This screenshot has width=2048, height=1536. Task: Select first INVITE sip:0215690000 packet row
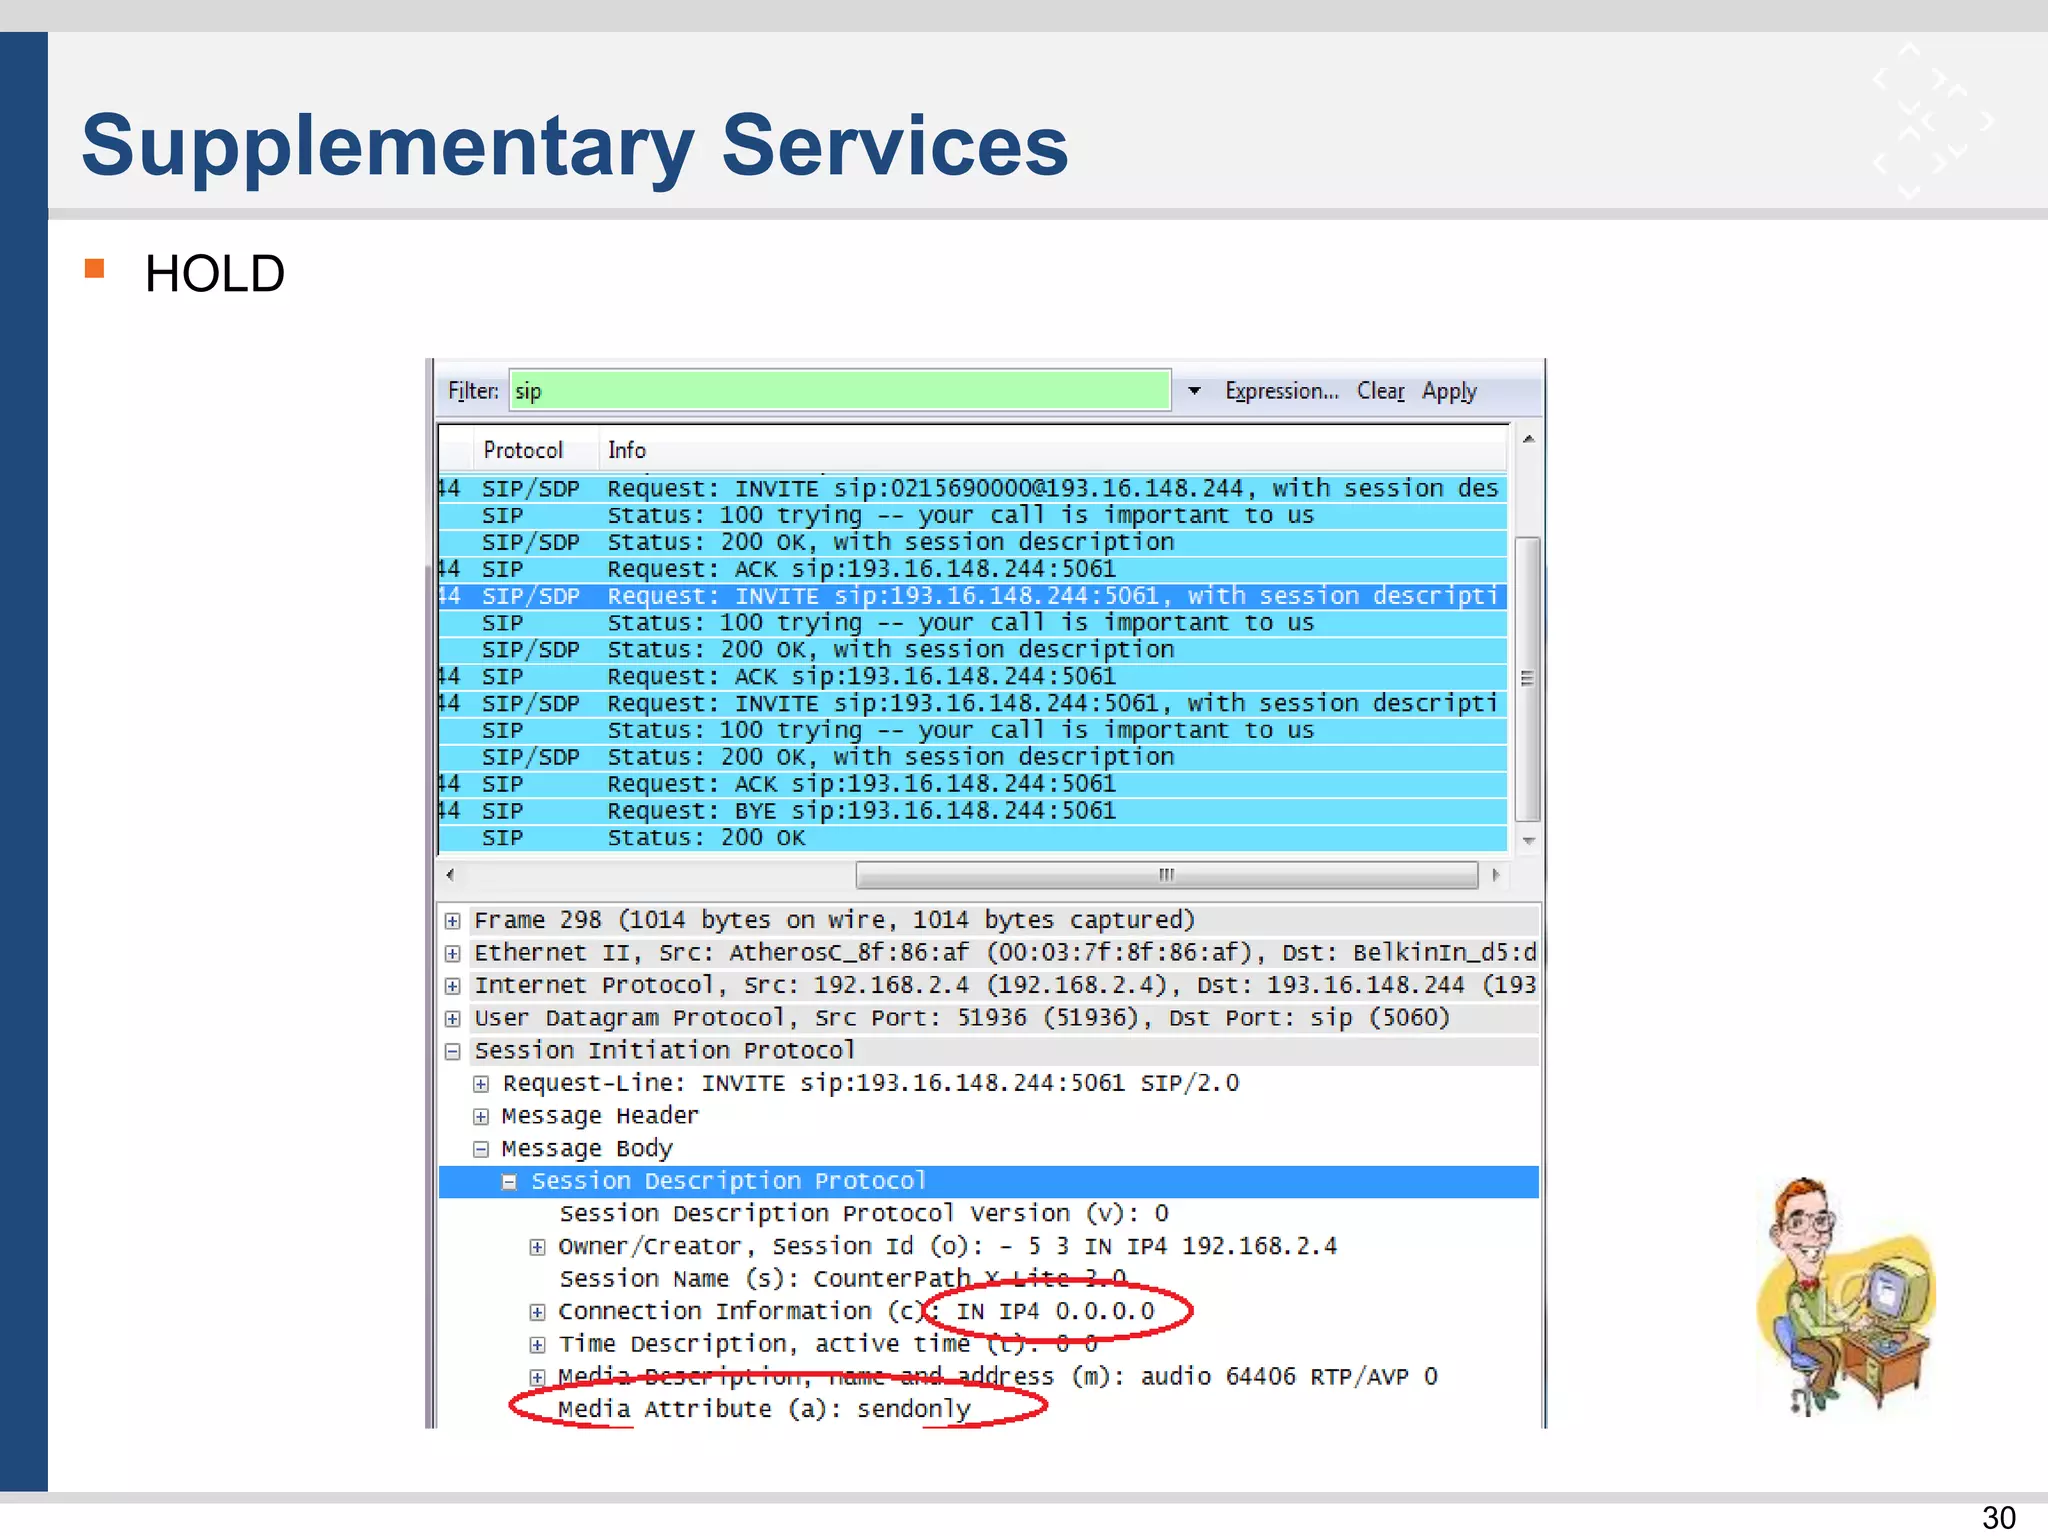click(x=972, y=488)
